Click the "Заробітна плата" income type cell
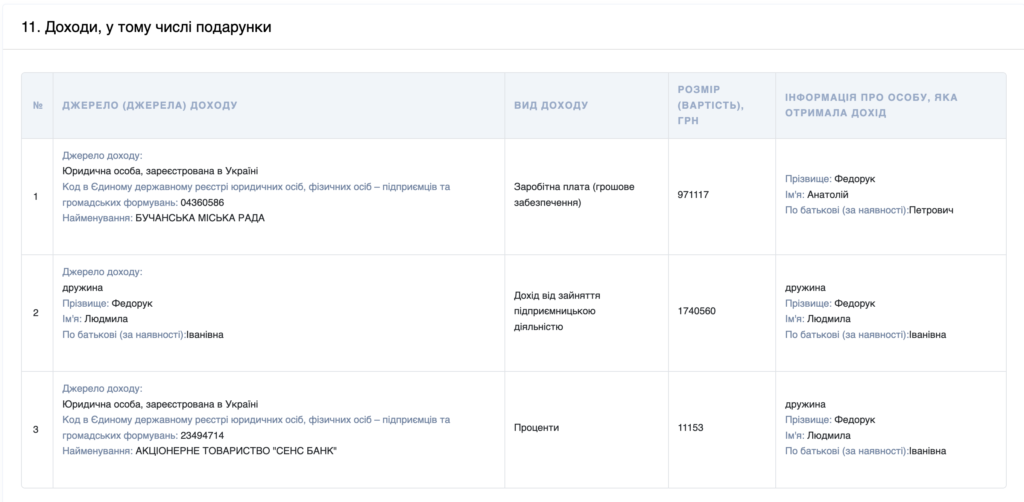 click(572, 194)
